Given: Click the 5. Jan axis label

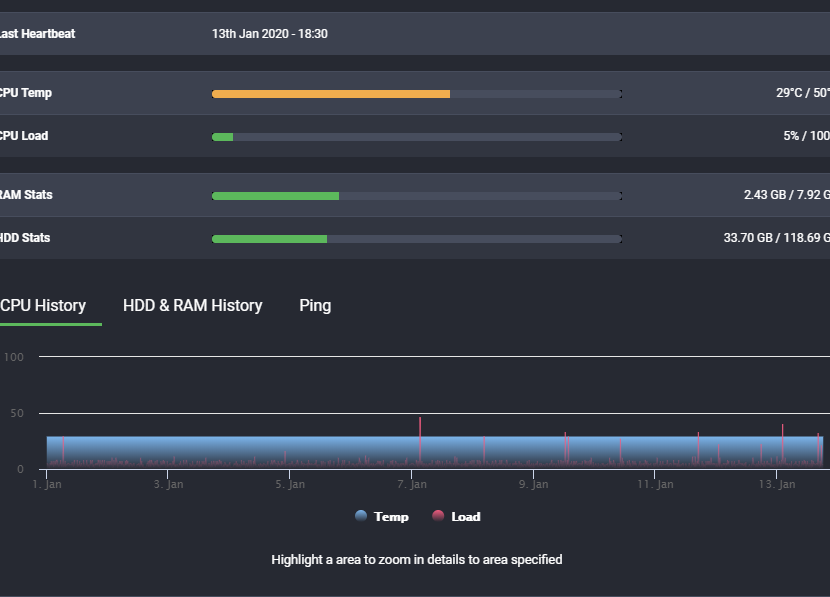Looking at the screenshot, I should (290, 484).
